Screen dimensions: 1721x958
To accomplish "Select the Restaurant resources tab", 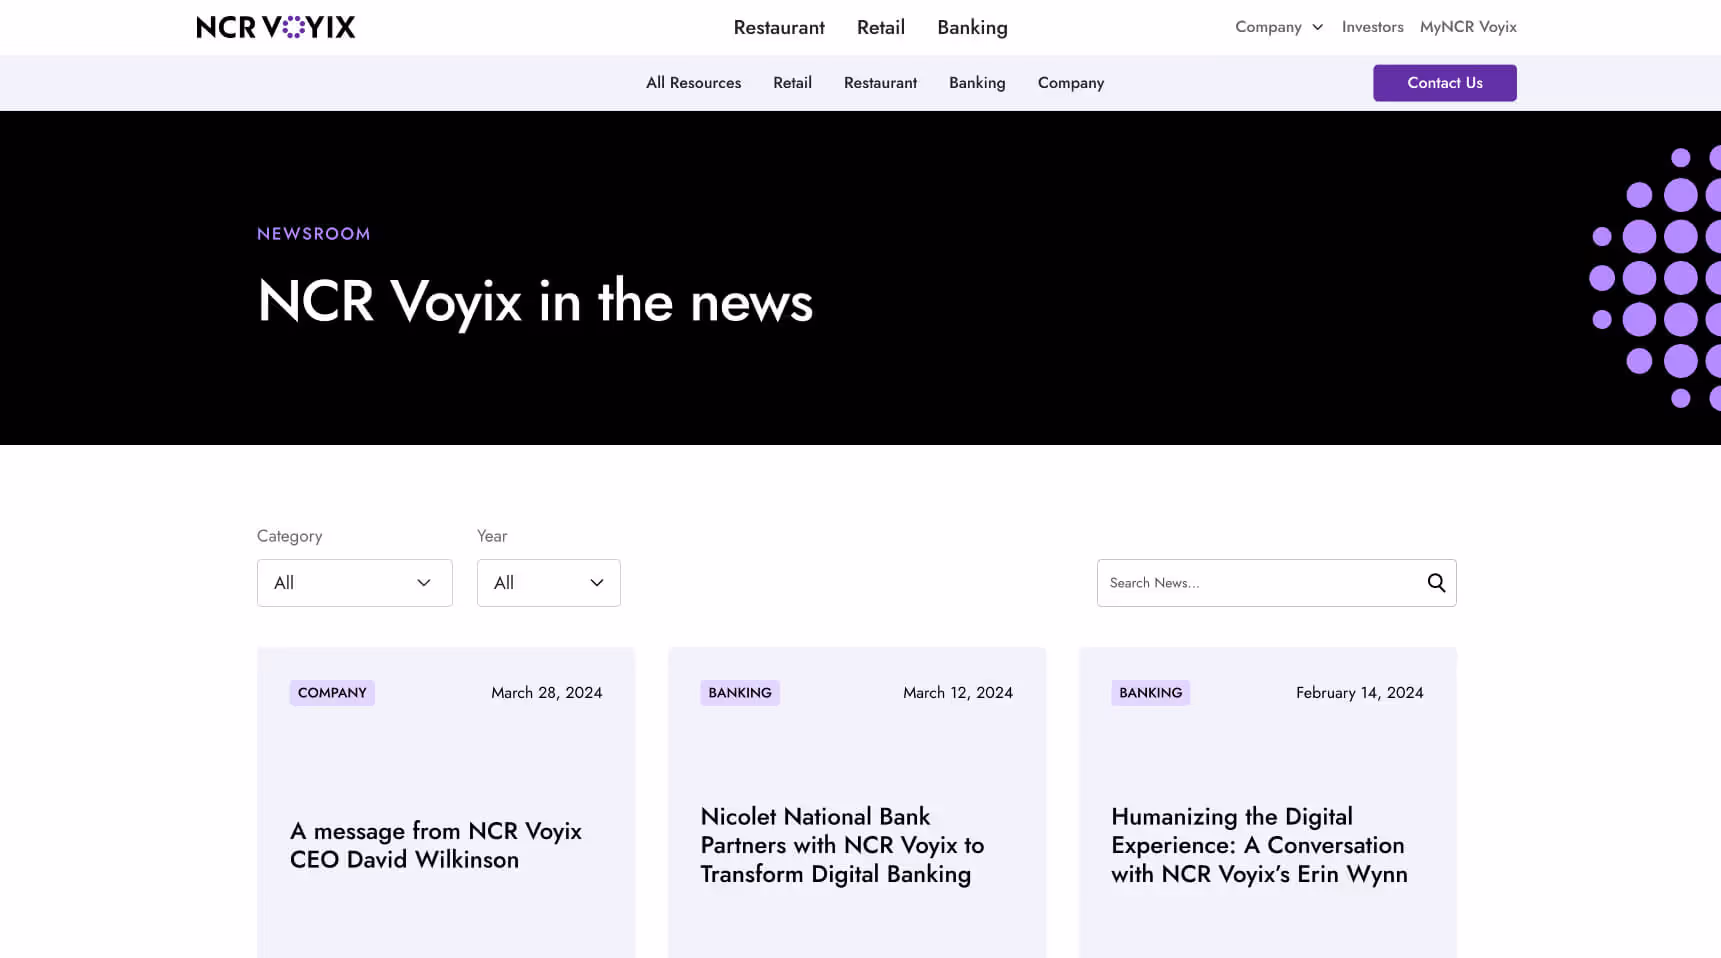I will click(880, 83).
